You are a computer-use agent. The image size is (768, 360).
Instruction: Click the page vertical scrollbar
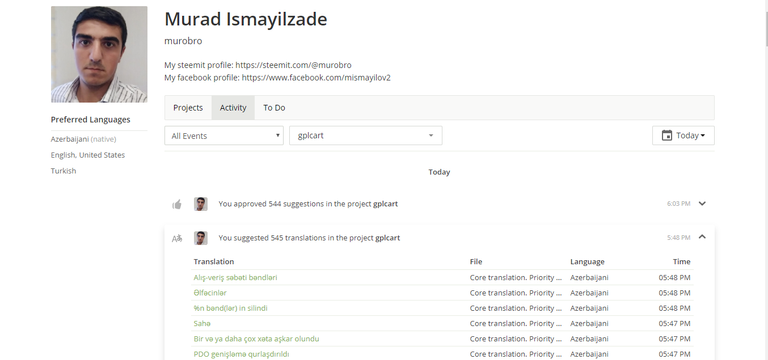765,180
